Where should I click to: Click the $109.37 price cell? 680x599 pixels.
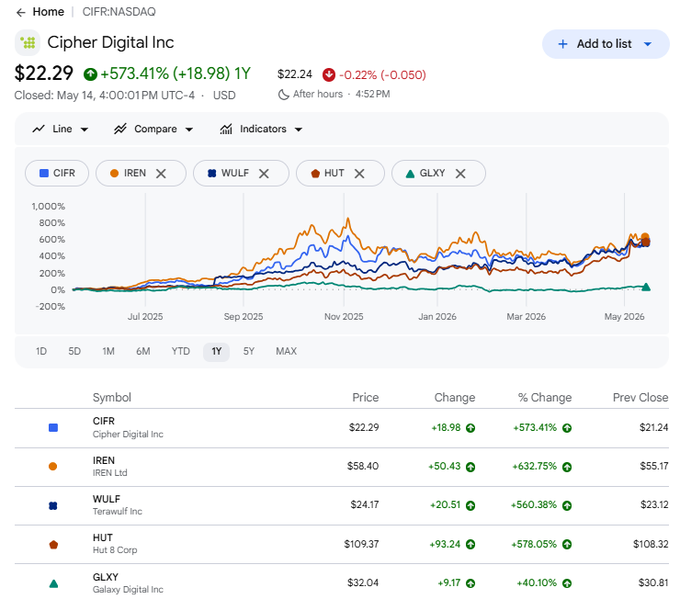tap(361, 544)
